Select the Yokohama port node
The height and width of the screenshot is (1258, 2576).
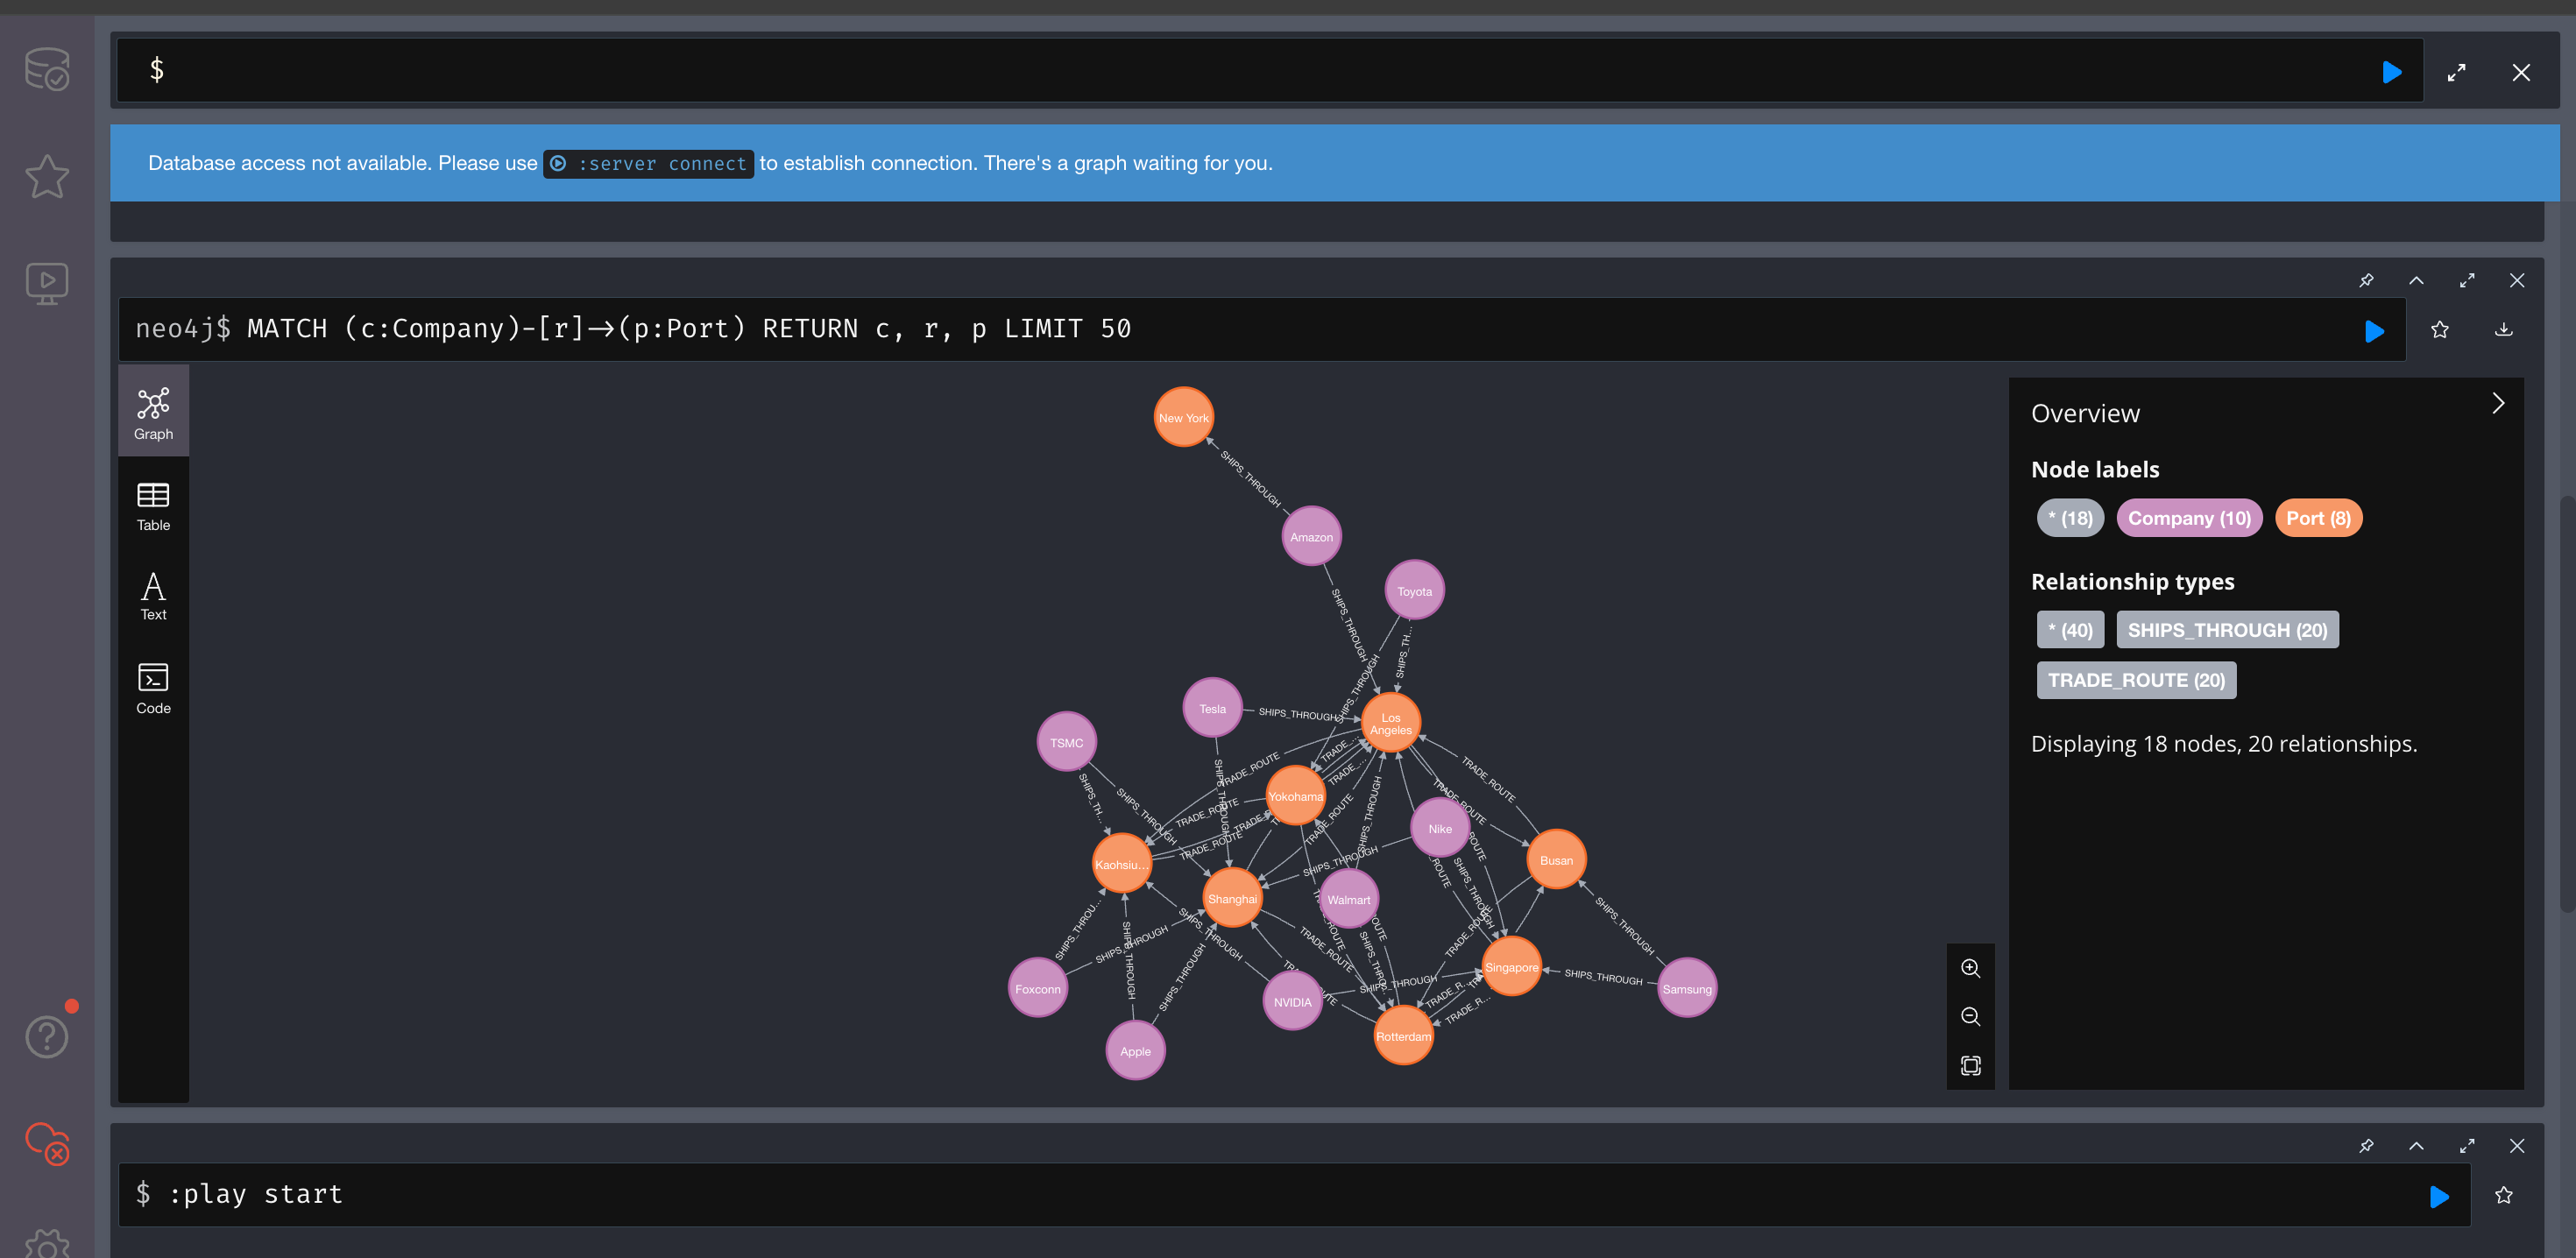point(1295,796)
